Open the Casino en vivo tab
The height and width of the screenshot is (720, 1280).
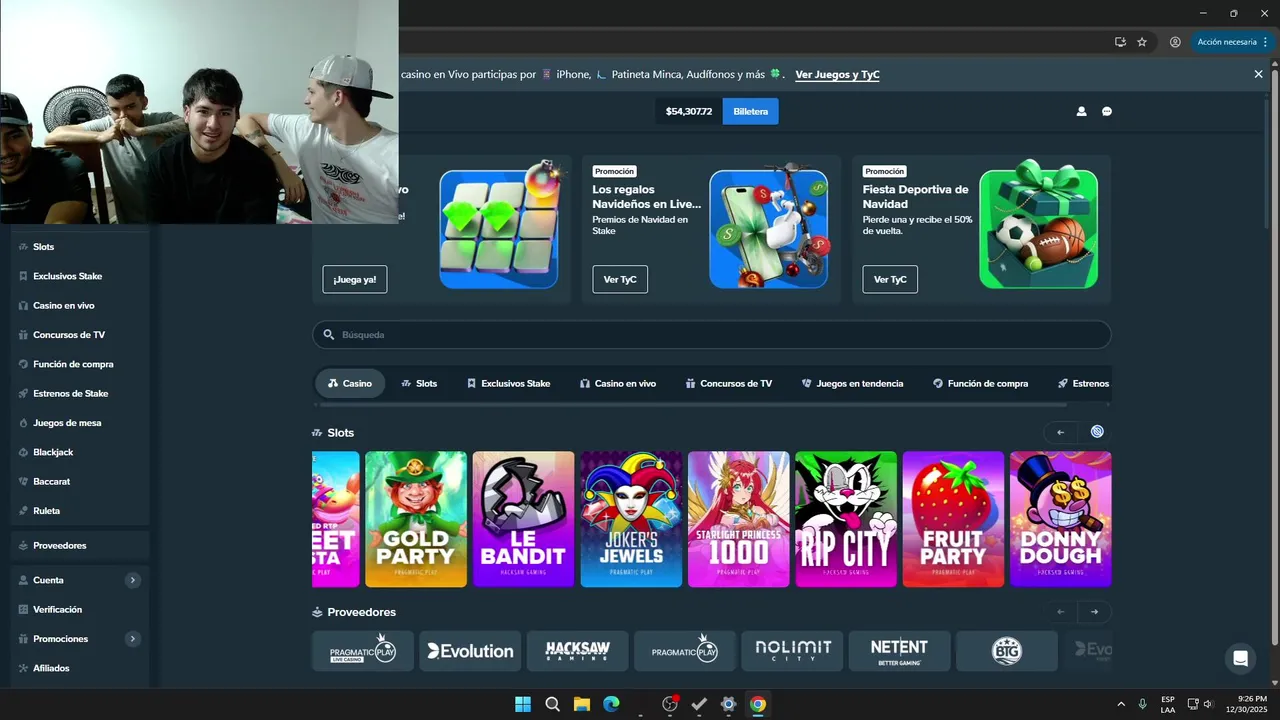tap(618, 383)
